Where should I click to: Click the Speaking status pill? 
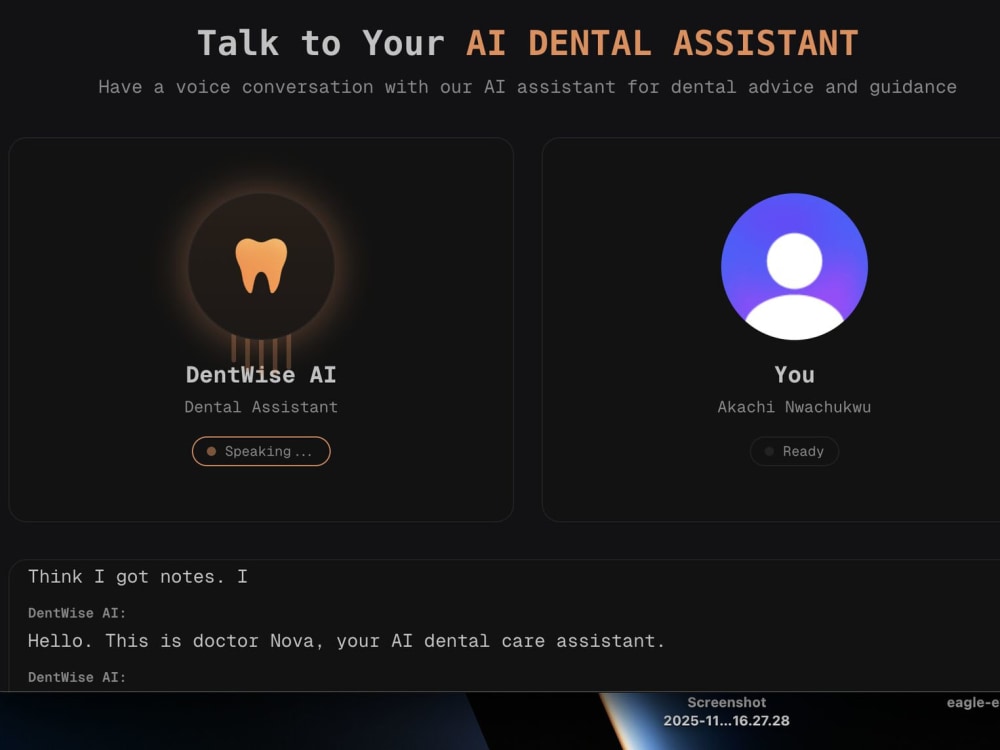click(261, 451)
